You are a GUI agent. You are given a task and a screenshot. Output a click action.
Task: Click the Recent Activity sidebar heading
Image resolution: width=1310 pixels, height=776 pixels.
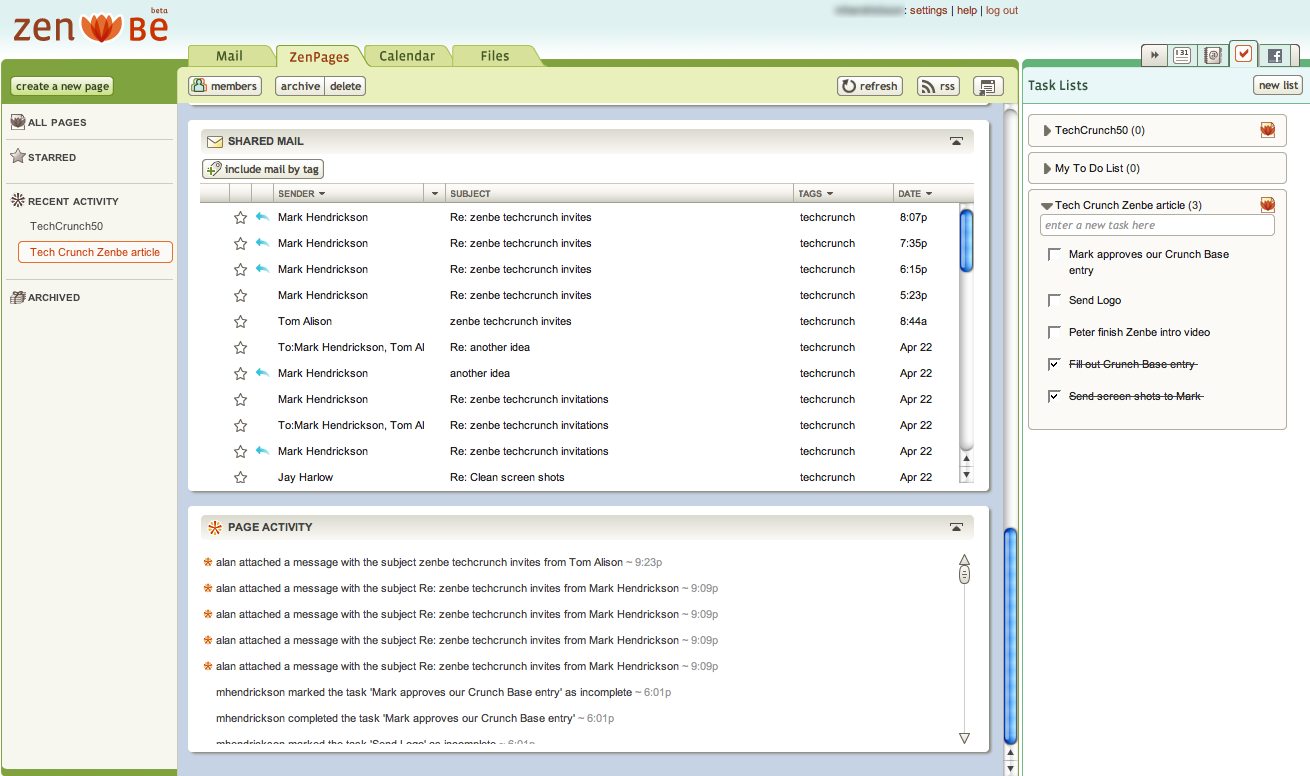click(64, 201)
